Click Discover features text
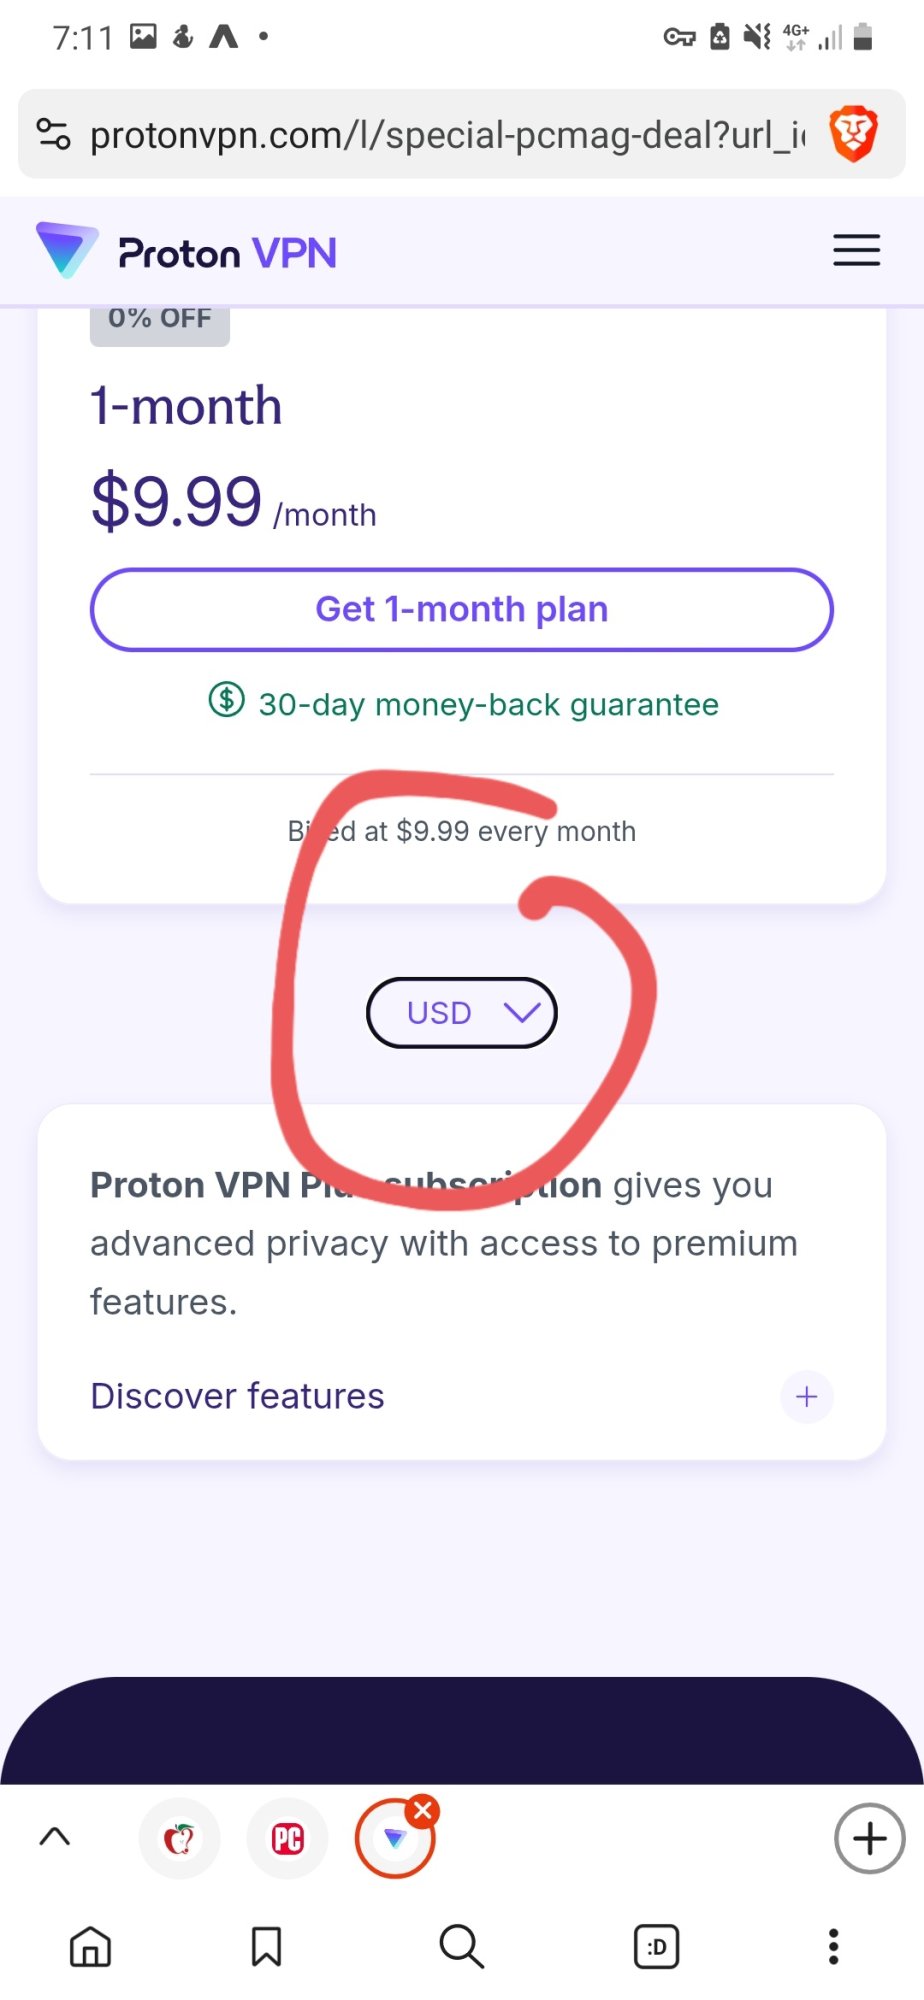Image resolution: width=924 pixels, height=2000 pixels. point(237,1396)
